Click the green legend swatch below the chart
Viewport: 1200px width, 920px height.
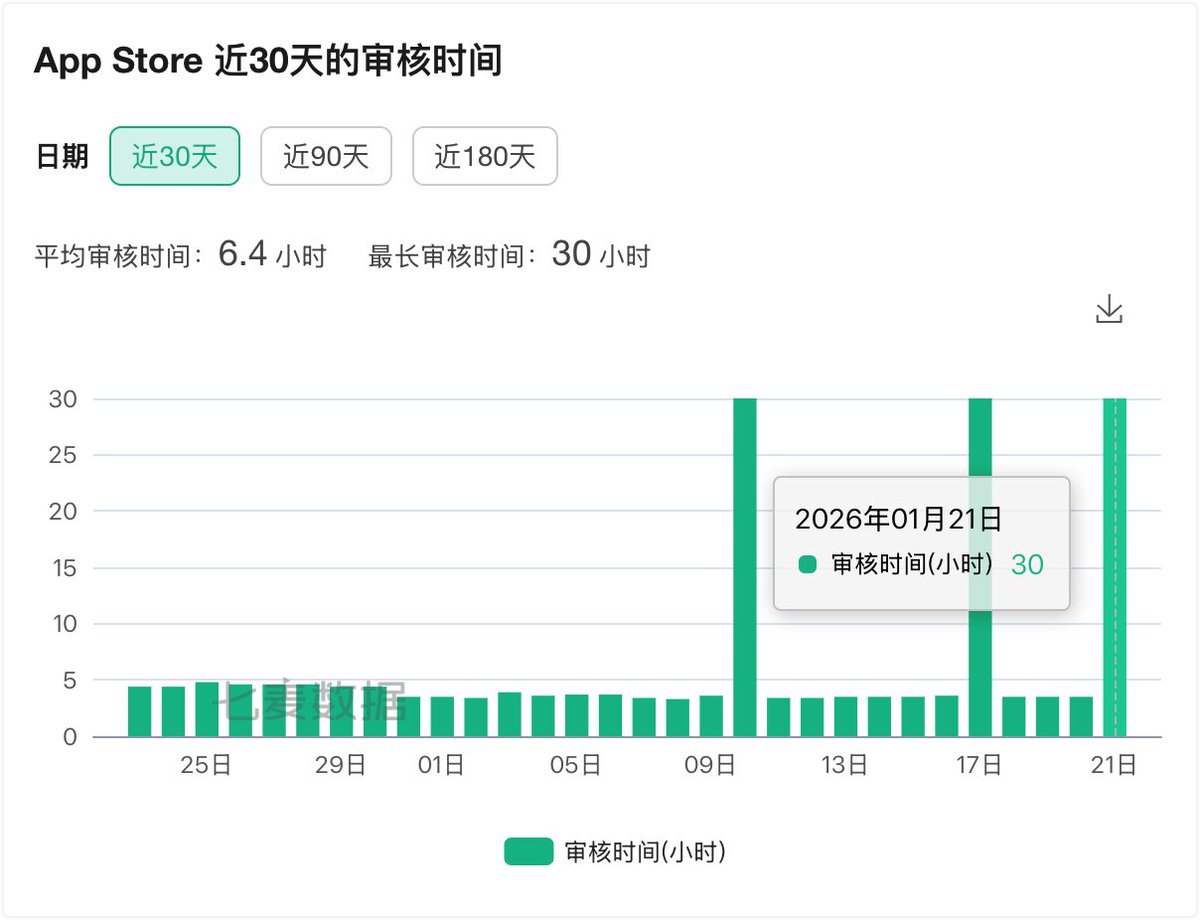(x=528, y=852)
